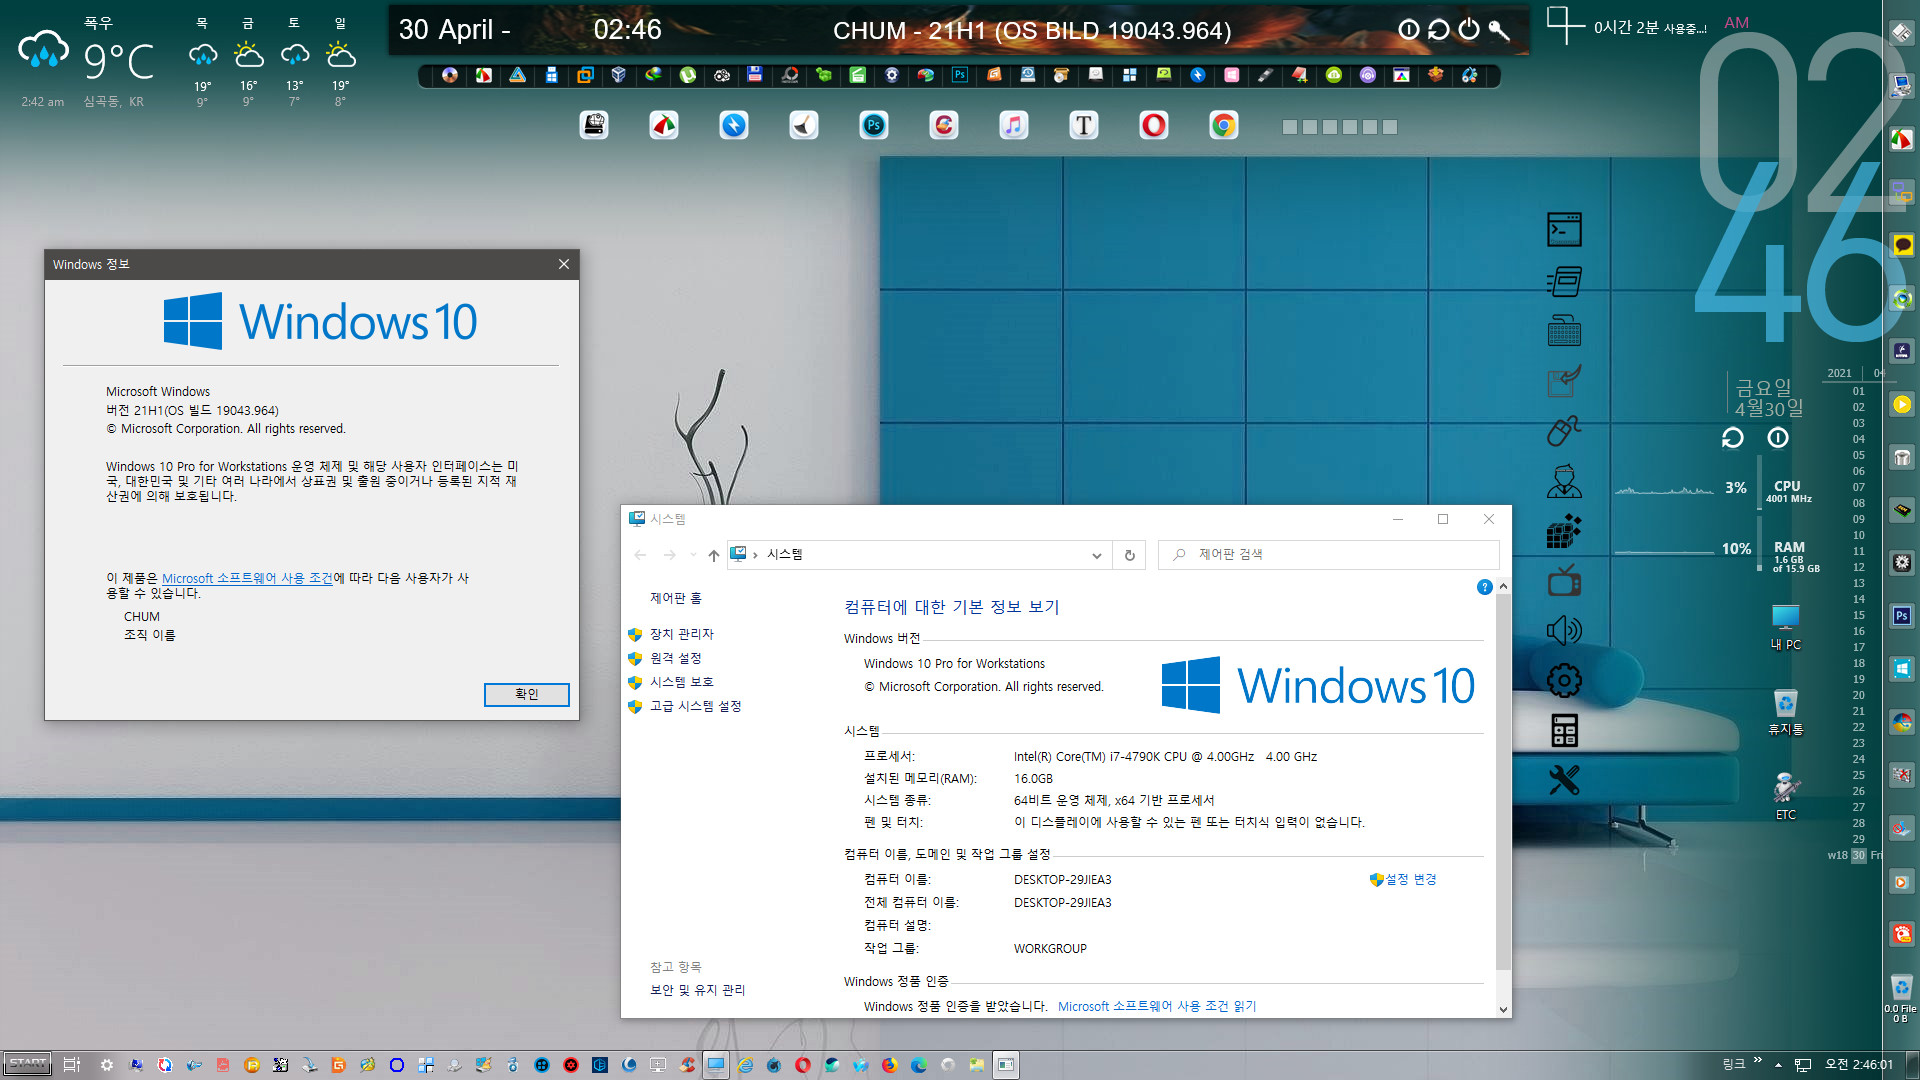This screenshot has height=1080, width=1920.
Task: Open 보안 및 유지 관리 link
Action: [x=697, y=990]
